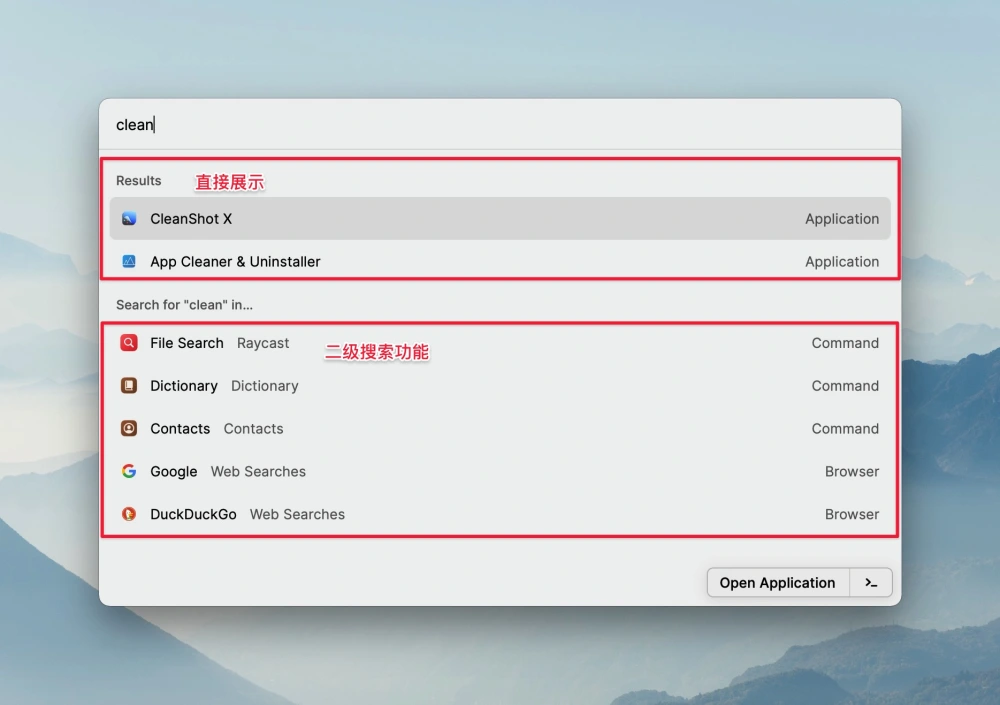Open the actions panel terminal-prompt icon
This screenshot has height=705, width=1000.
pos(871,583)
